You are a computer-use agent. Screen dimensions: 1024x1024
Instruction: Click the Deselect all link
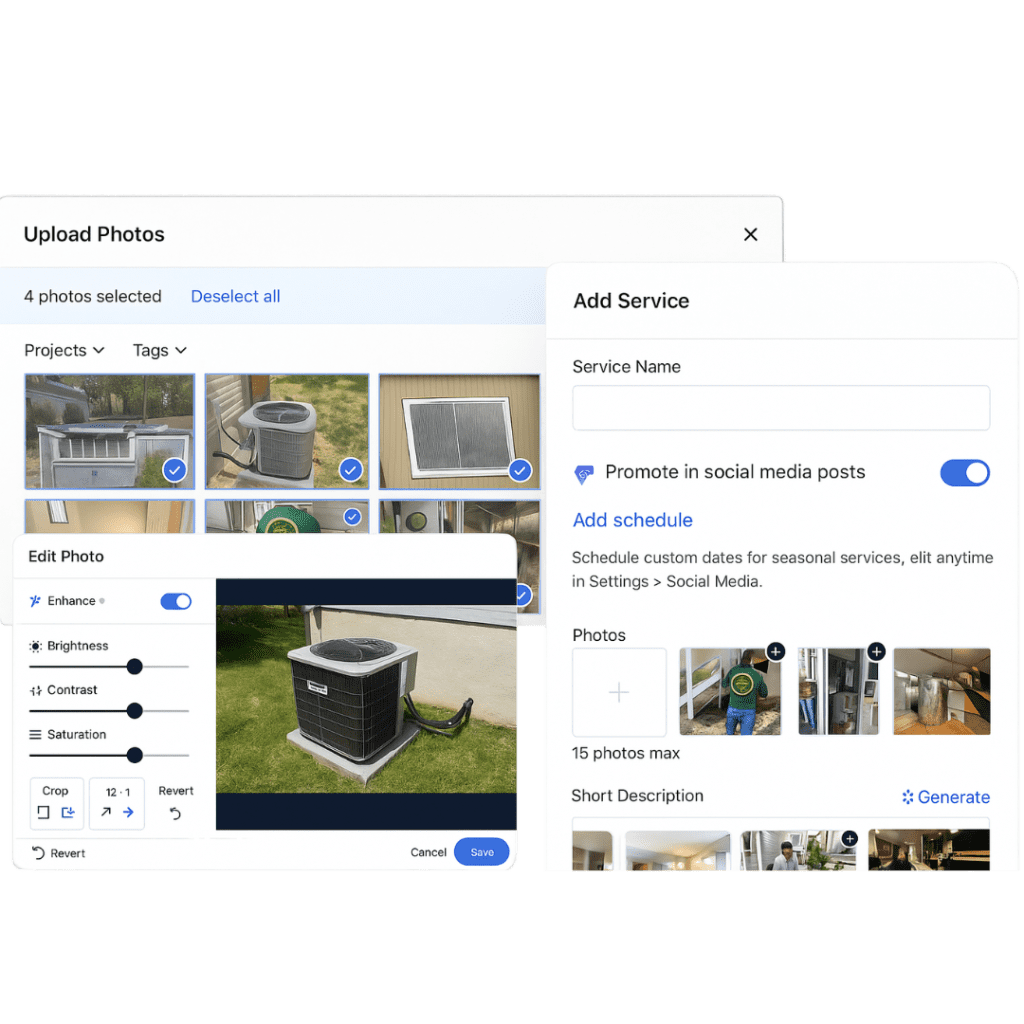tap(235, 296)
